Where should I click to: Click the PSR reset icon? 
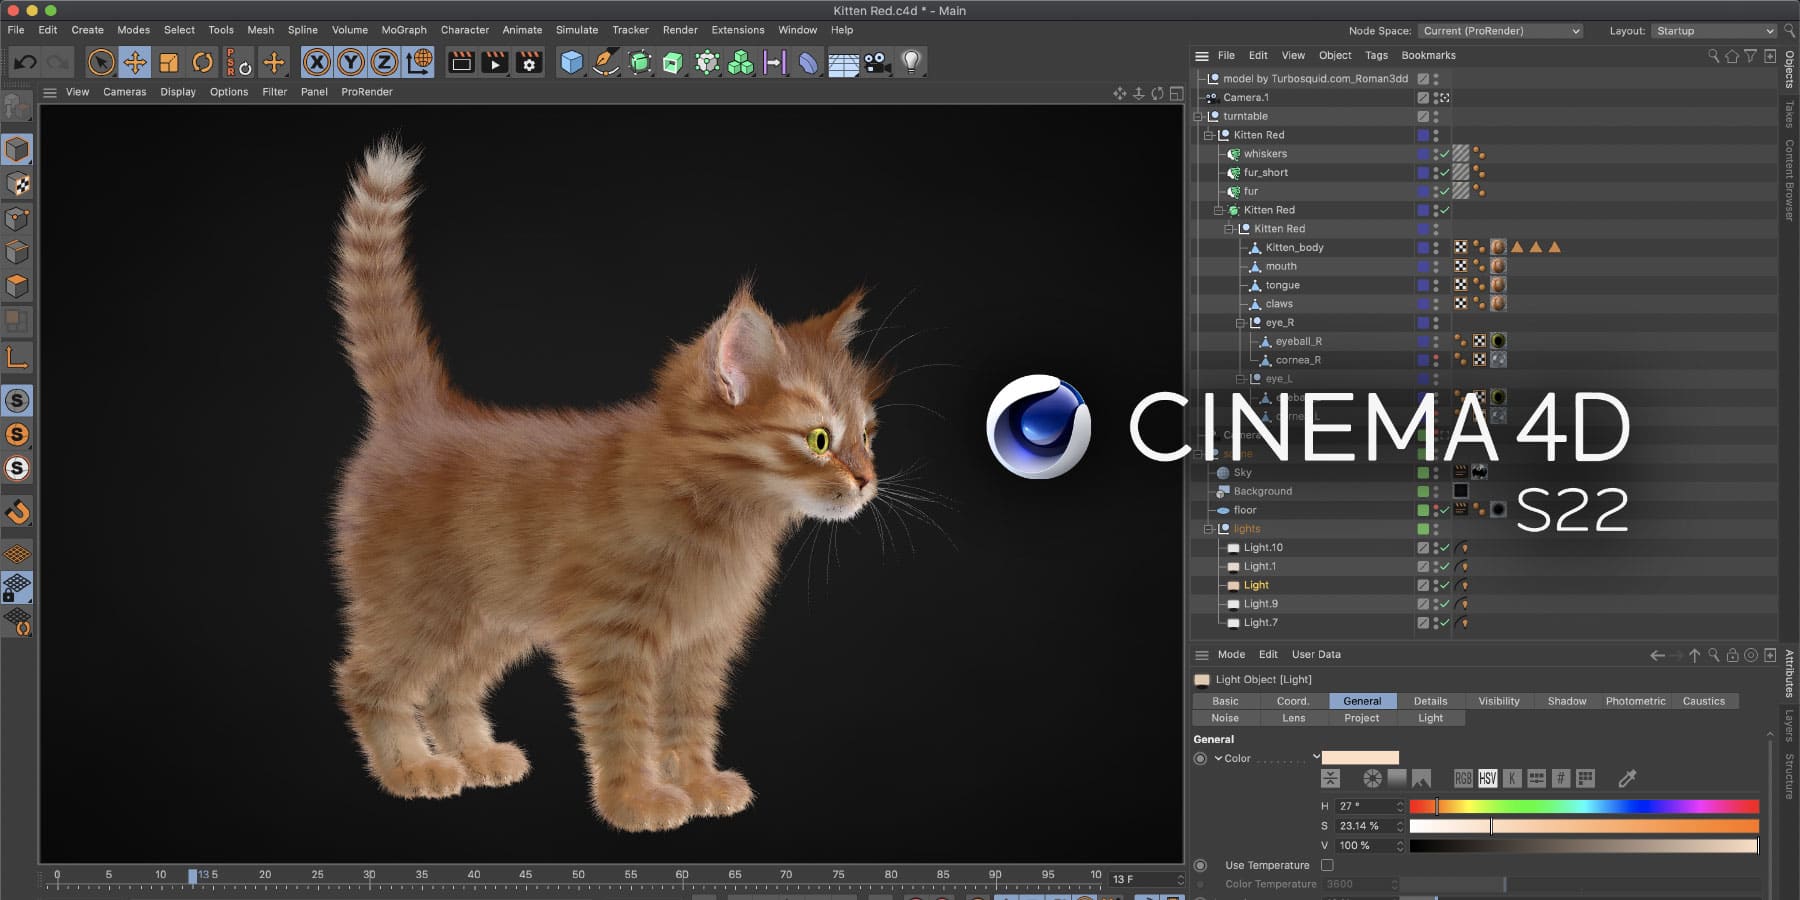(237, 62)
